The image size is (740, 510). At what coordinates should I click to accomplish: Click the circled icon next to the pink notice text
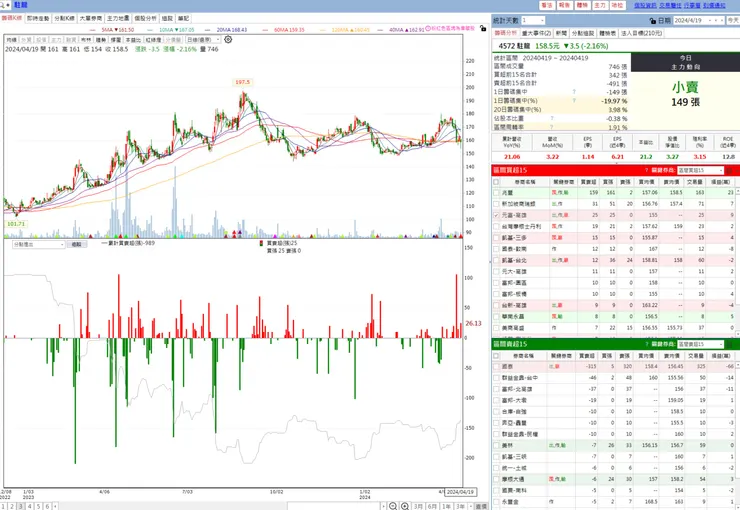click(428, 28)
